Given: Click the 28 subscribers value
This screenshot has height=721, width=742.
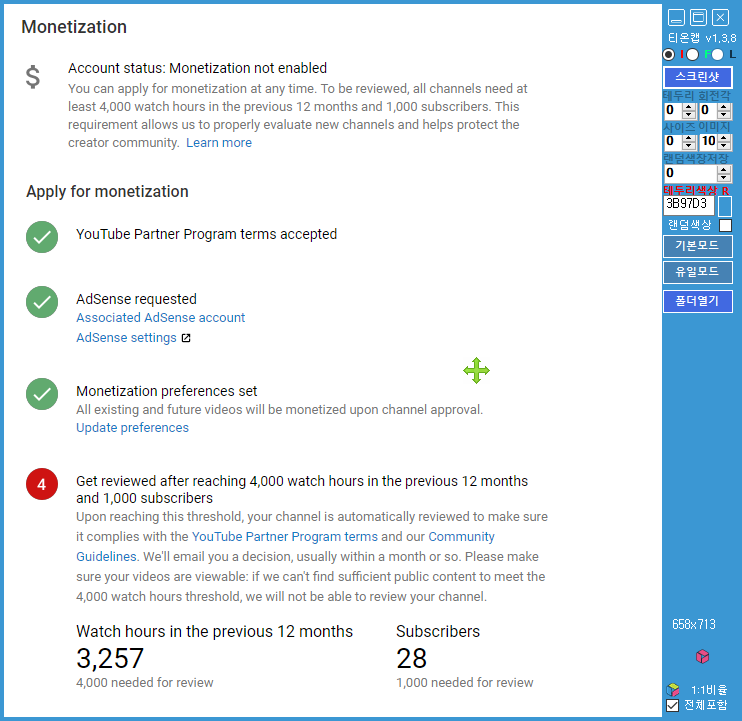Looking at the screenshot, I should [x=411, y=658].
